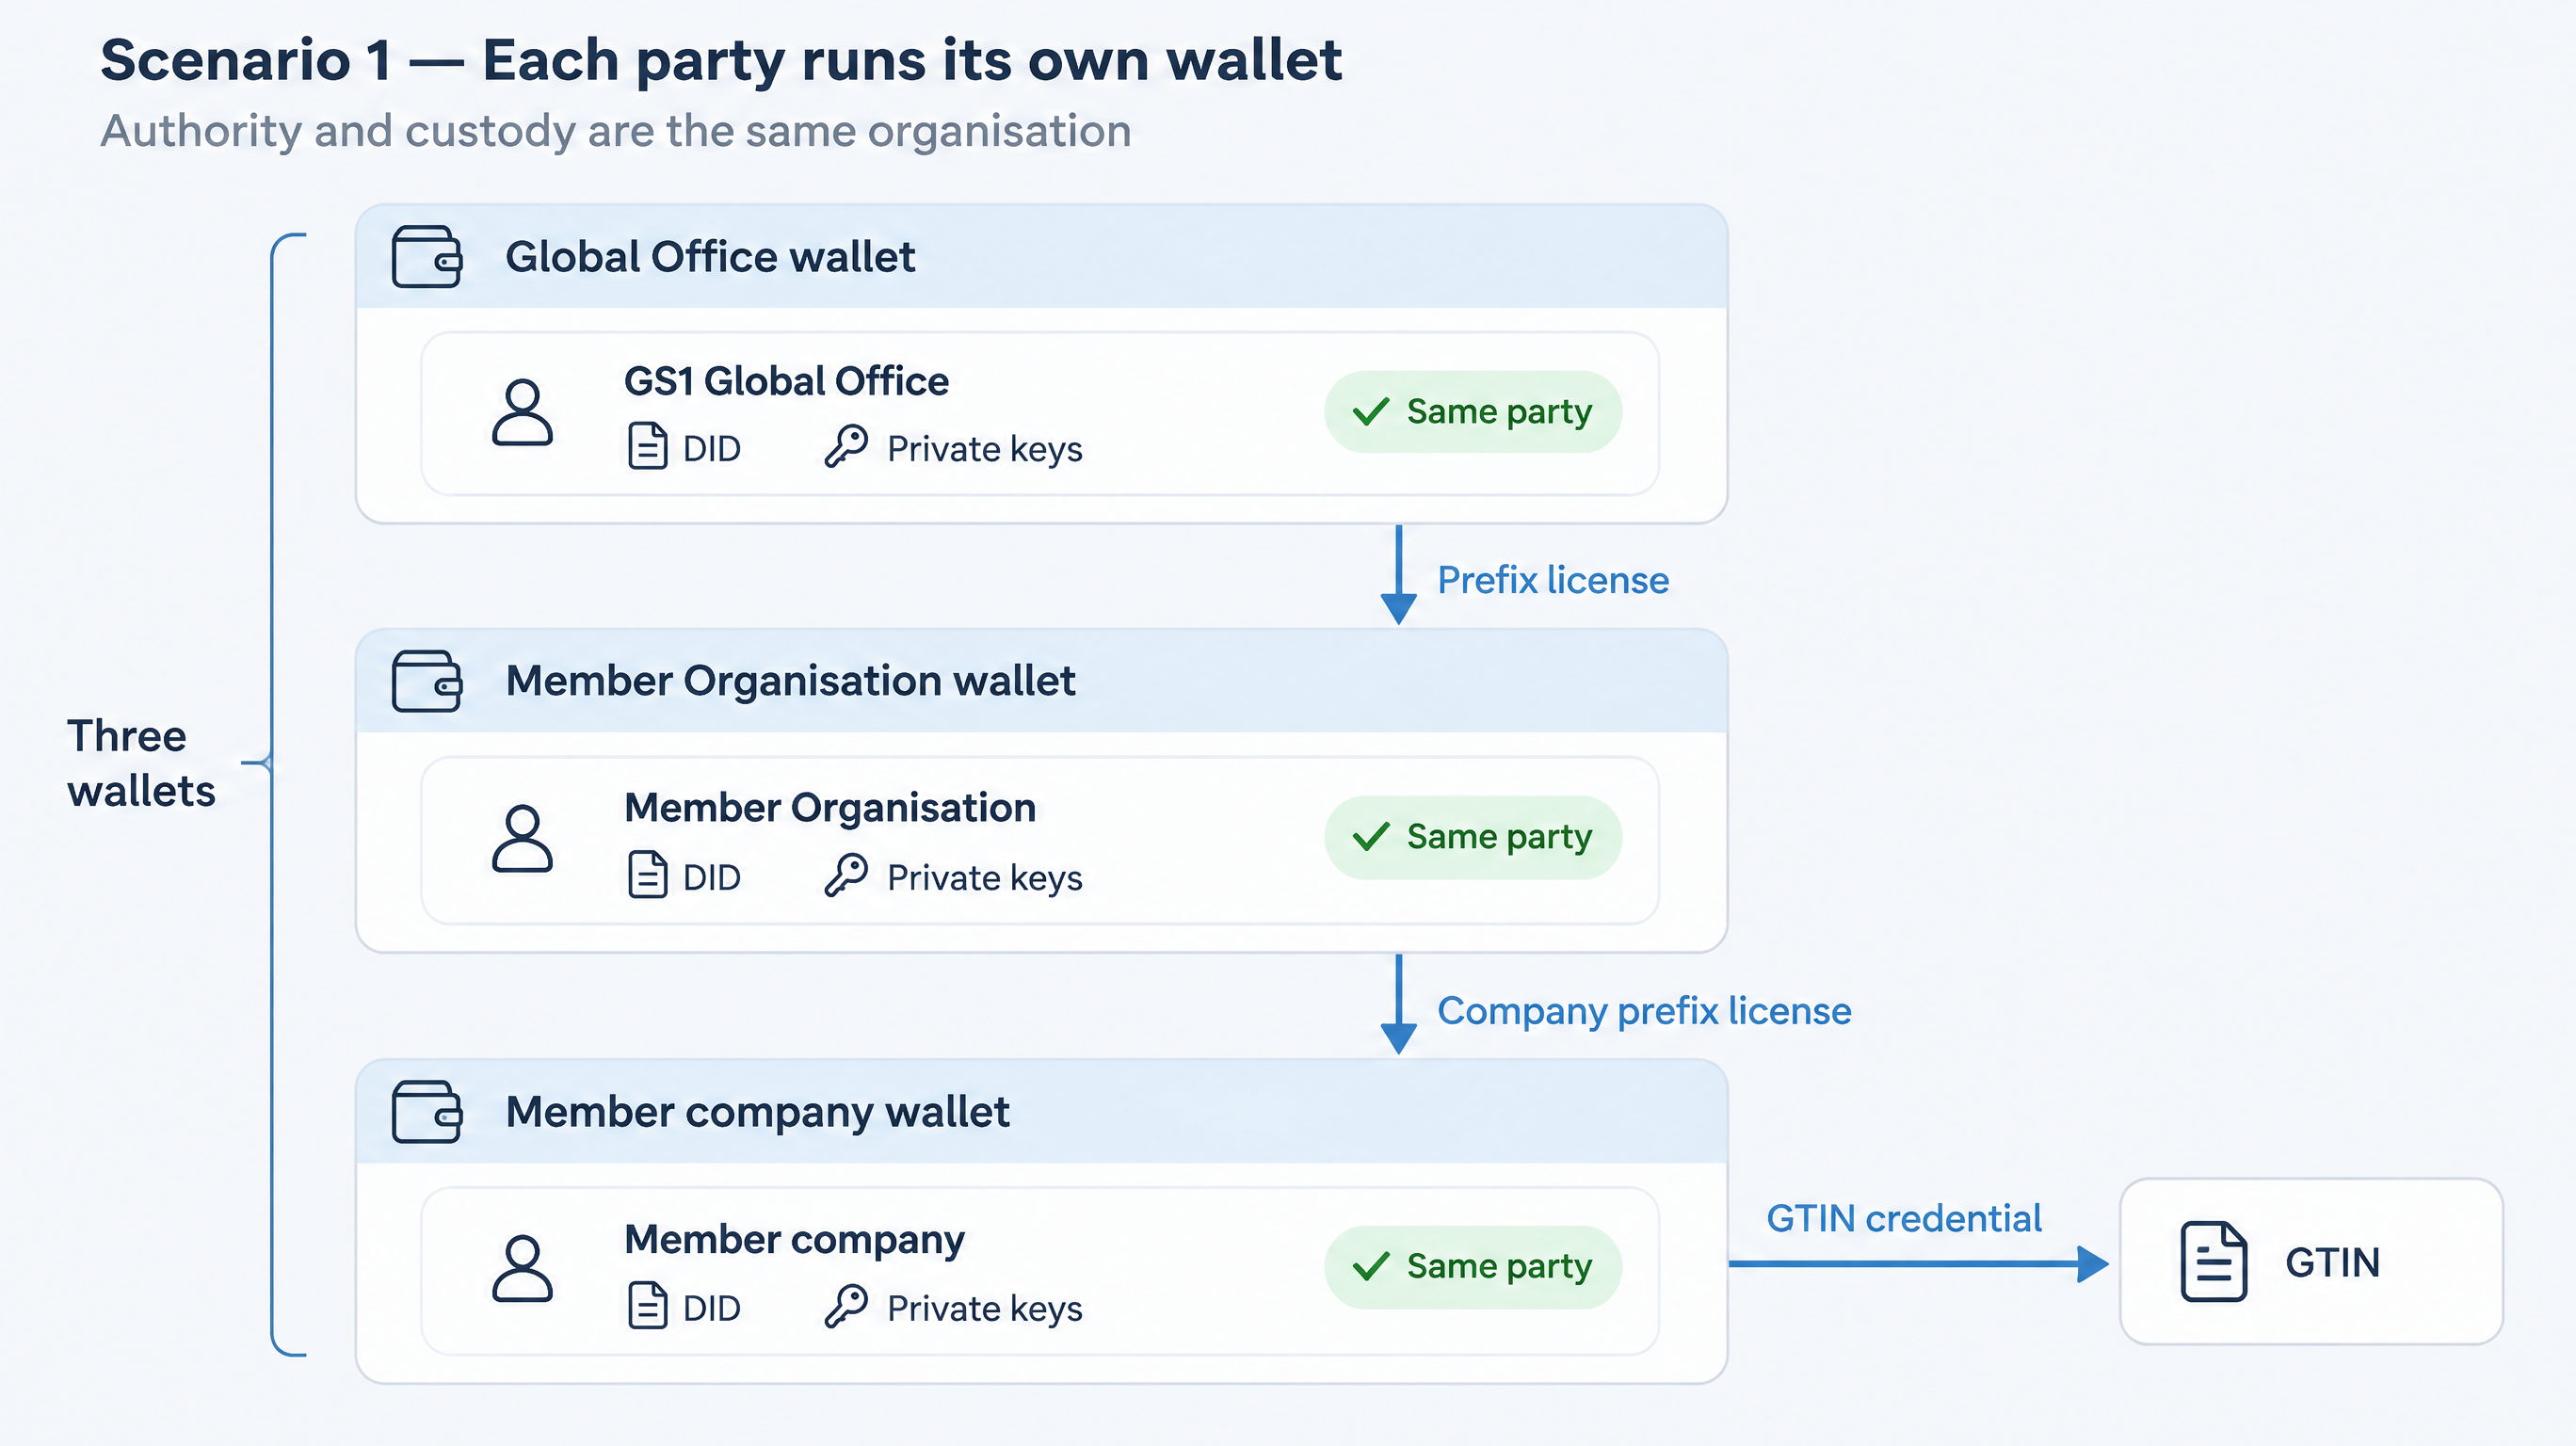Click the "Authority and custody" subtitle

[x=616, y=131]
